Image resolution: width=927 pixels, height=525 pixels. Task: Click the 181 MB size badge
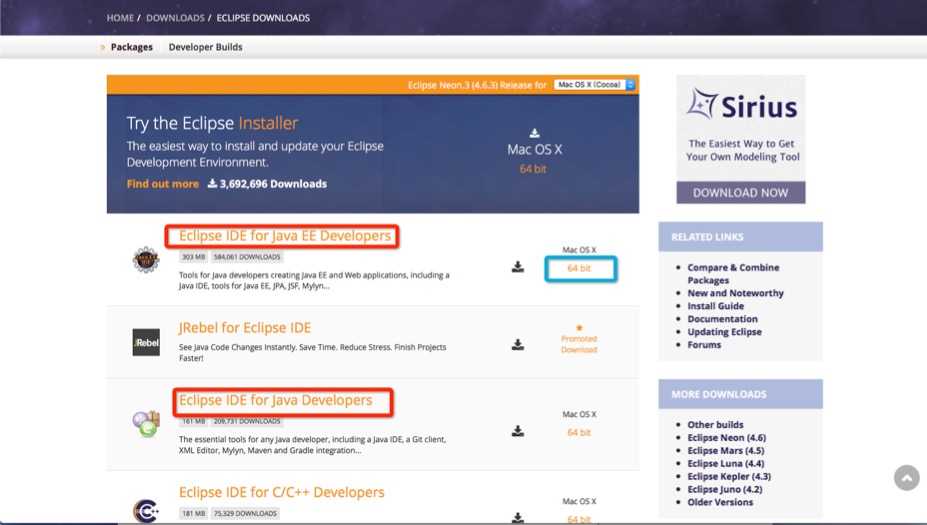(193, 513)
